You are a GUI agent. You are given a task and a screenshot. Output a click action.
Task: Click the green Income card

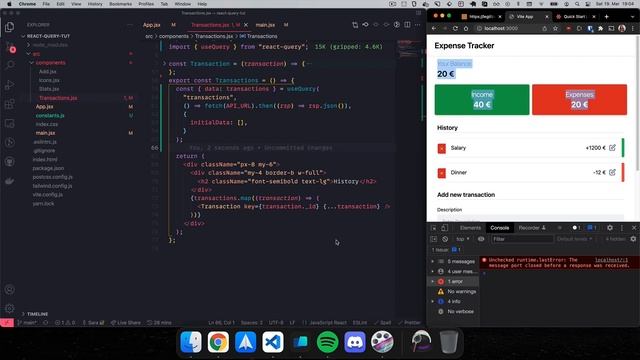click(x=482, y=100)
